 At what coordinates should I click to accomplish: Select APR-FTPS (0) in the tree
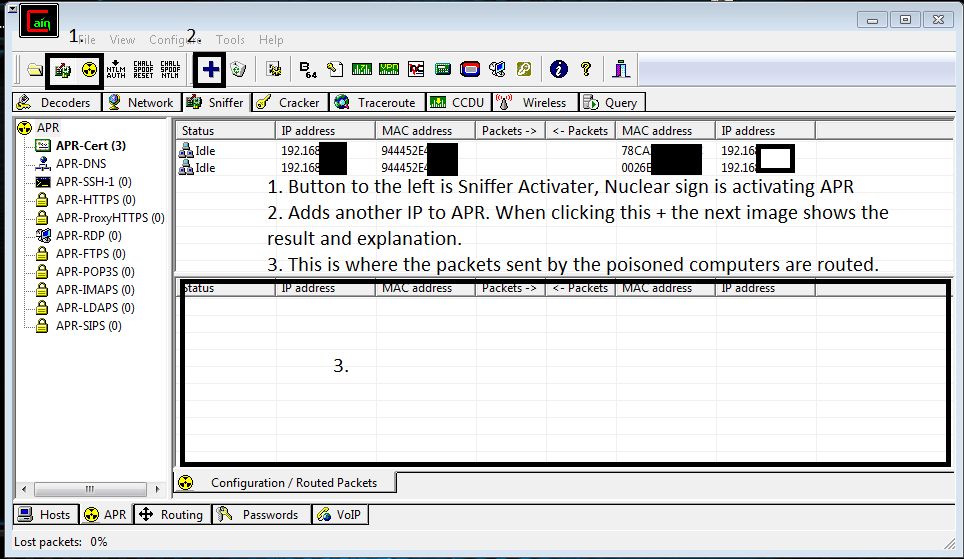pos(90,253)
